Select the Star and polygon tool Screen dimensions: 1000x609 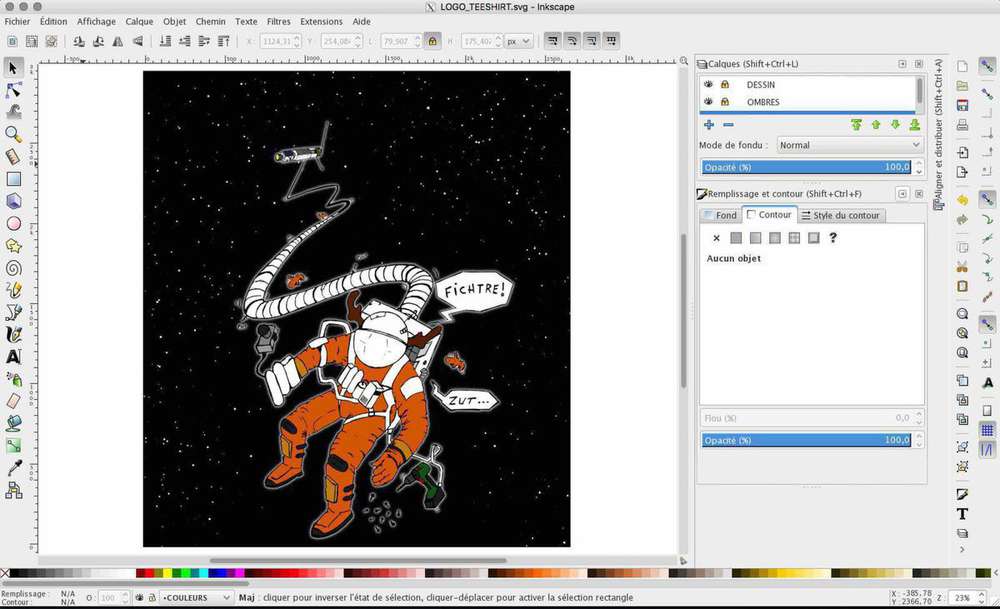point(13,246)
